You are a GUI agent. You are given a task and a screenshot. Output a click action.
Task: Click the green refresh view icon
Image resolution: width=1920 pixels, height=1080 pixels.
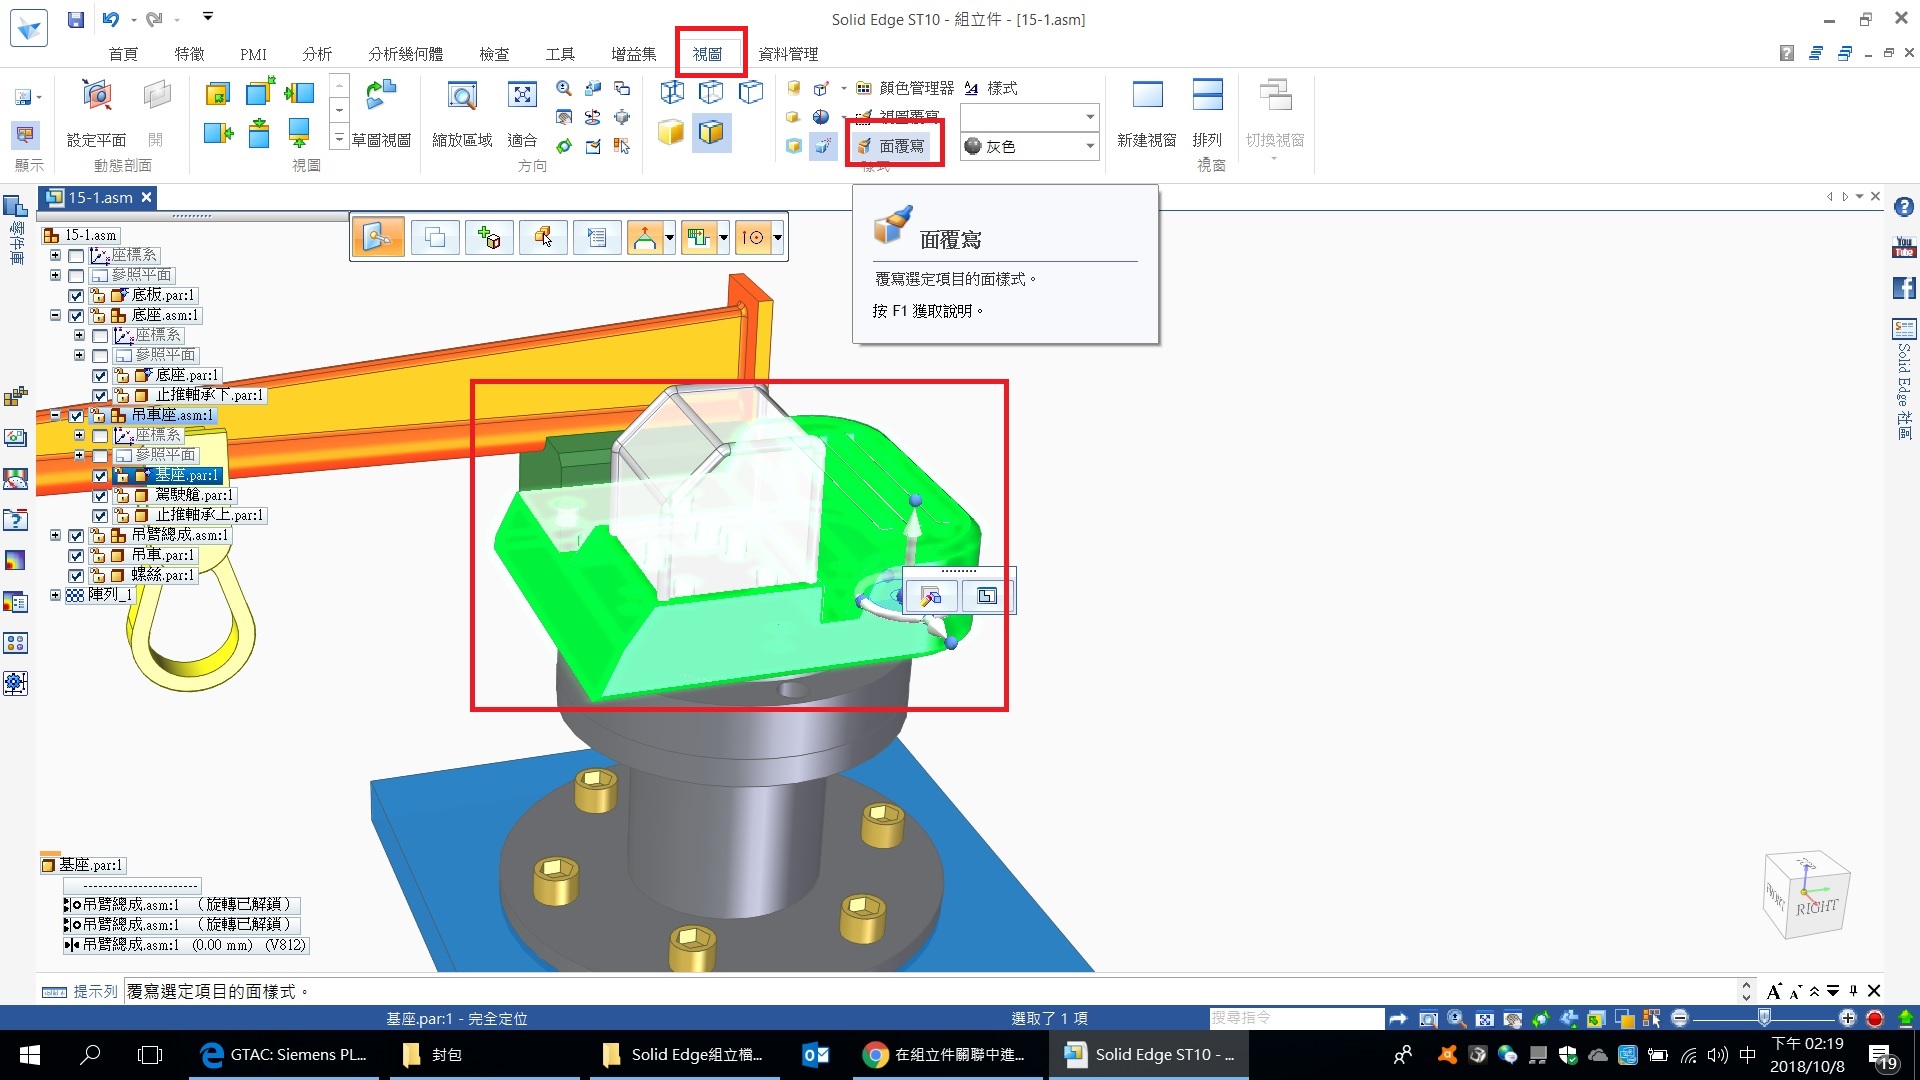[x=564, y=146]
